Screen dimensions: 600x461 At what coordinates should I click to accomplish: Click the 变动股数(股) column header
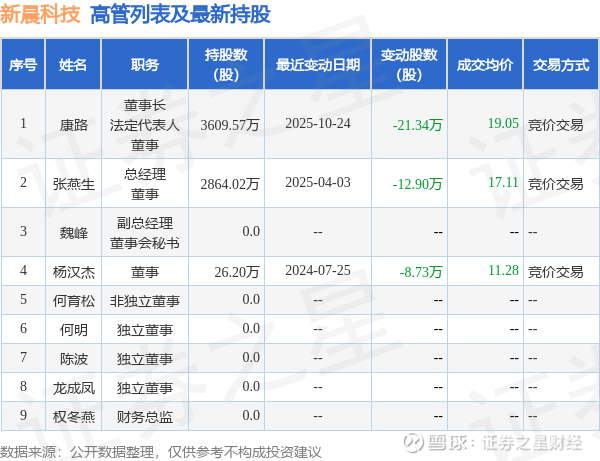coord(409,64)
